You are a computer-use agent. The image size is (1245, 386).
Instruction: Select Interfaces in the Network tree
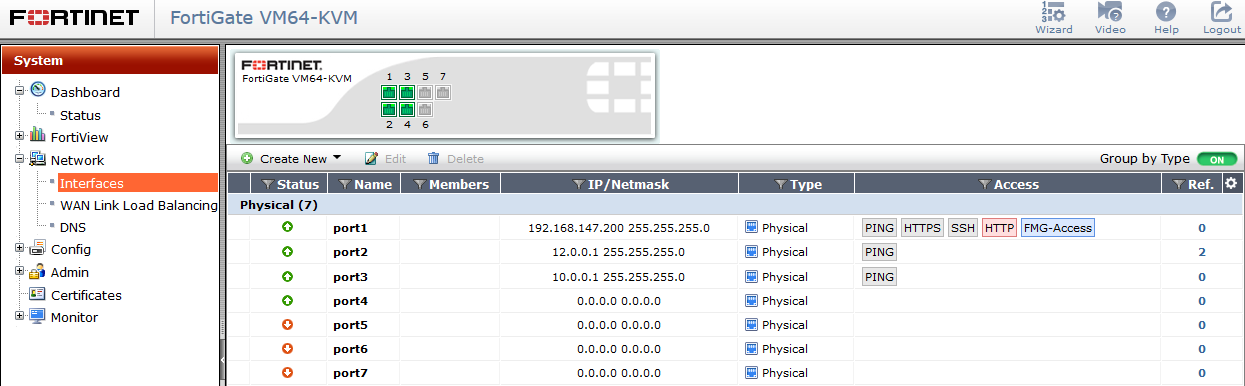[138, 183]
